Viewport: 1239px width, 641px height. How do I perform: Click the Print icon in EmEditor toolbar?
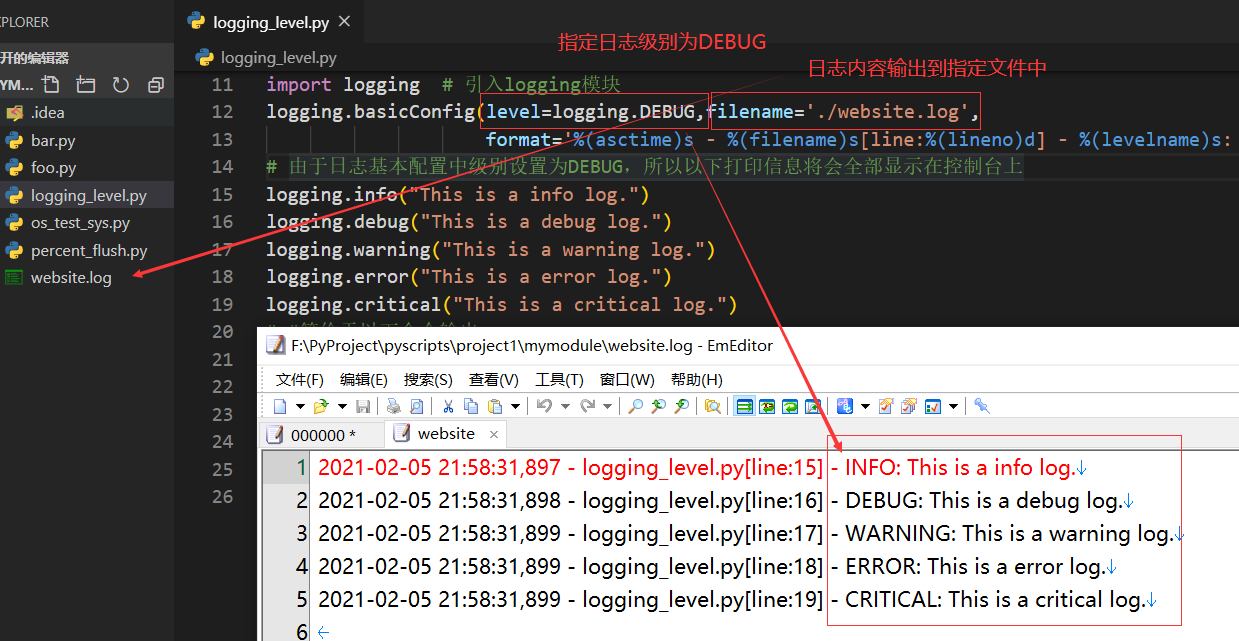[394, 406]
